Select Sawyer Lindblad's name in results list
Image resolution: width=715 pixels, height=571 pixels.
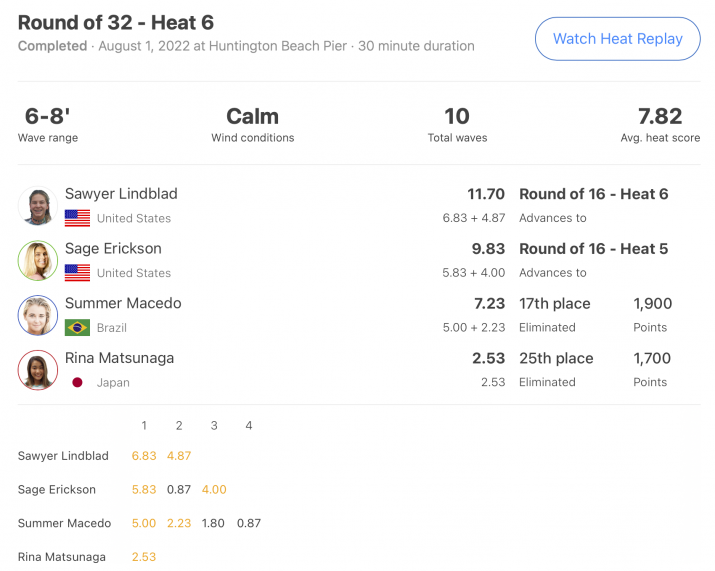pos(121,193)
